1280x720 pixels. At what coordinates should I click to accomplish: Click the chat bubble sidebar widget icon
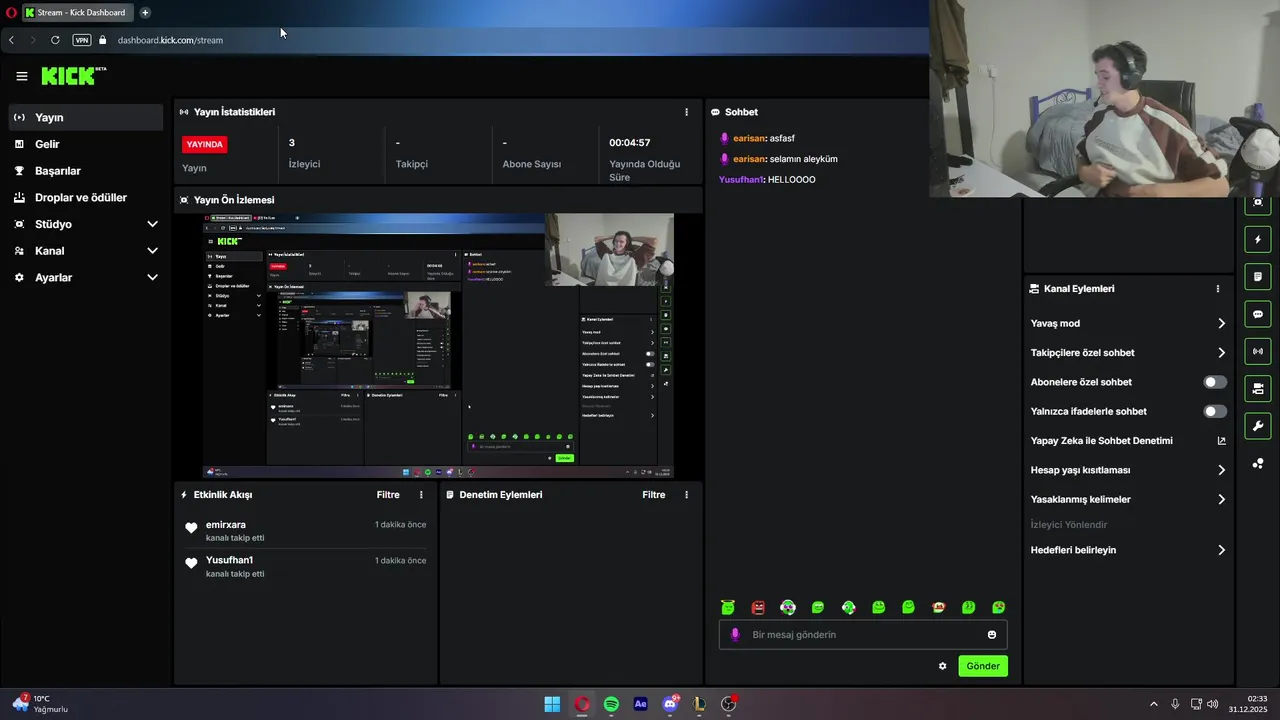click(x=1258, y=314)
